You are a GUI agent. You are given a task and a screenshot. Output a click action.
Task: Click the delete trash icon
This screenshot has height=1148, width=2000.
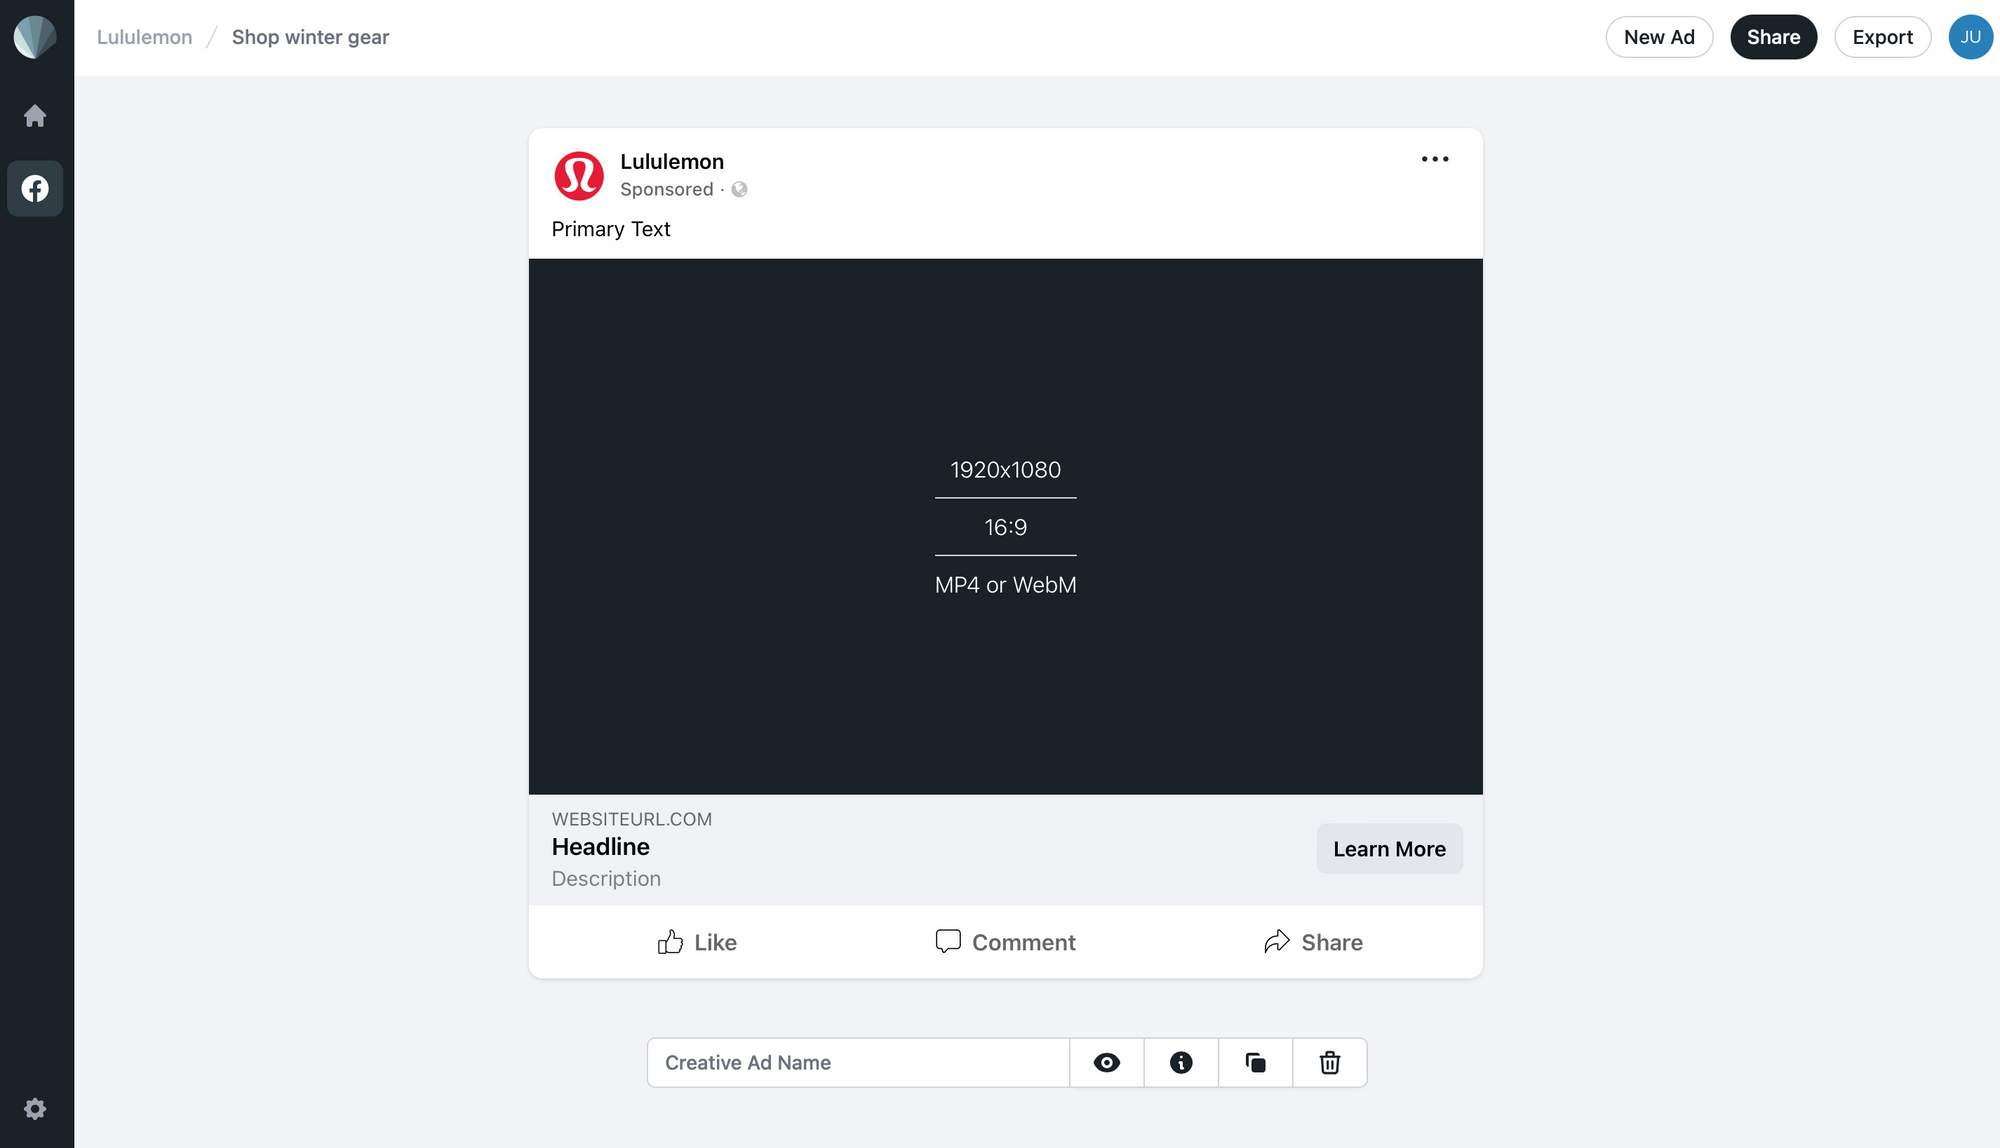tap(1330, 1063)
